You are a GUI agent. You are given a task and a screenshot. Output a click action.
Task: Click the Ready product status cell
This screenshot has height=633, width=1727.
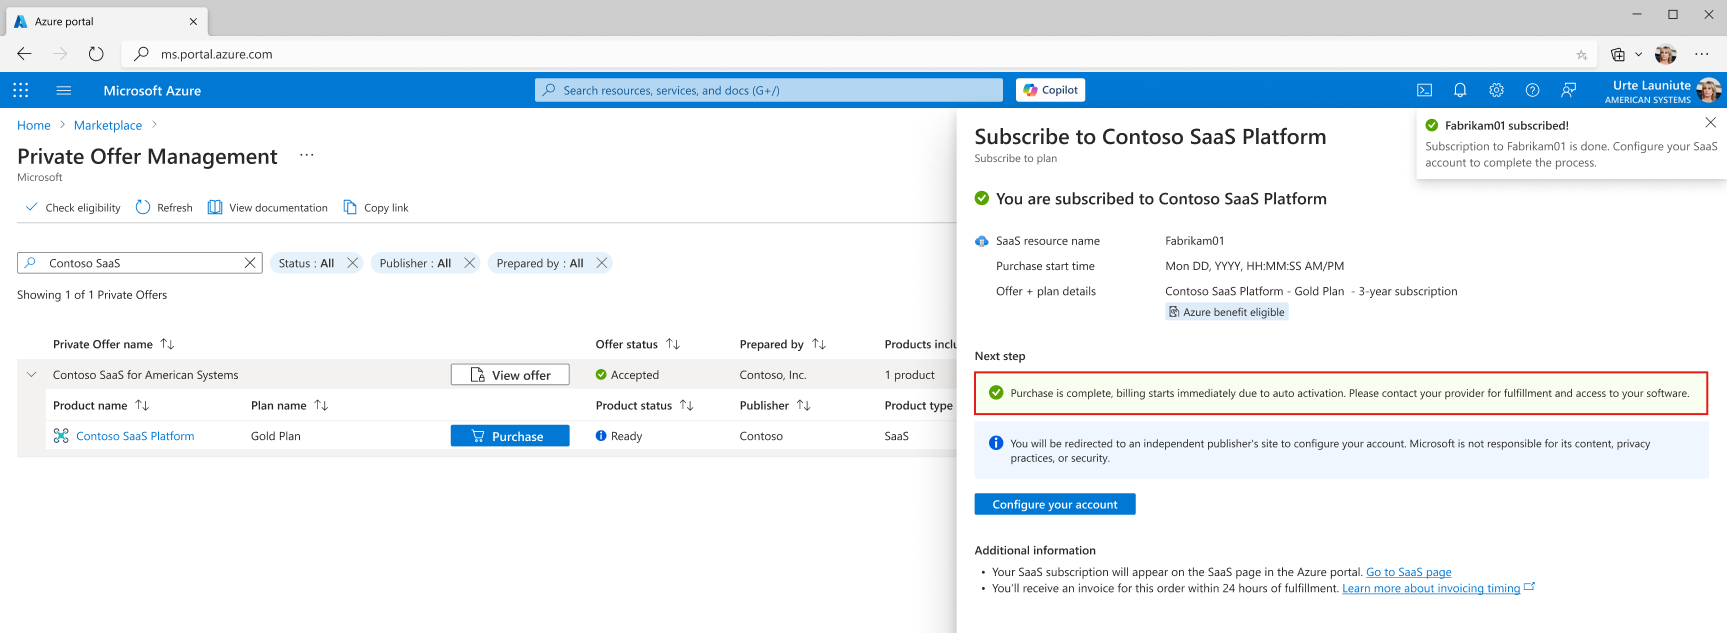pos(619,436)
